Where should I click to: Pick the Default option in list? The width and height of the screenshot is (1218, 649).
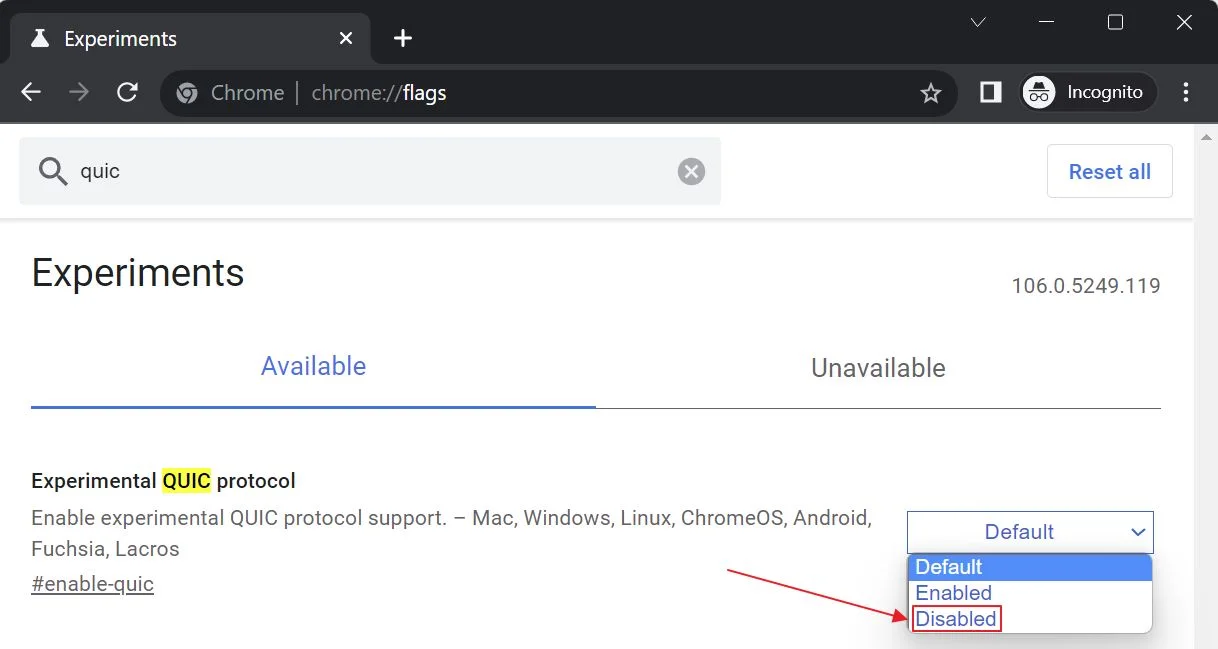coord(949,567)
